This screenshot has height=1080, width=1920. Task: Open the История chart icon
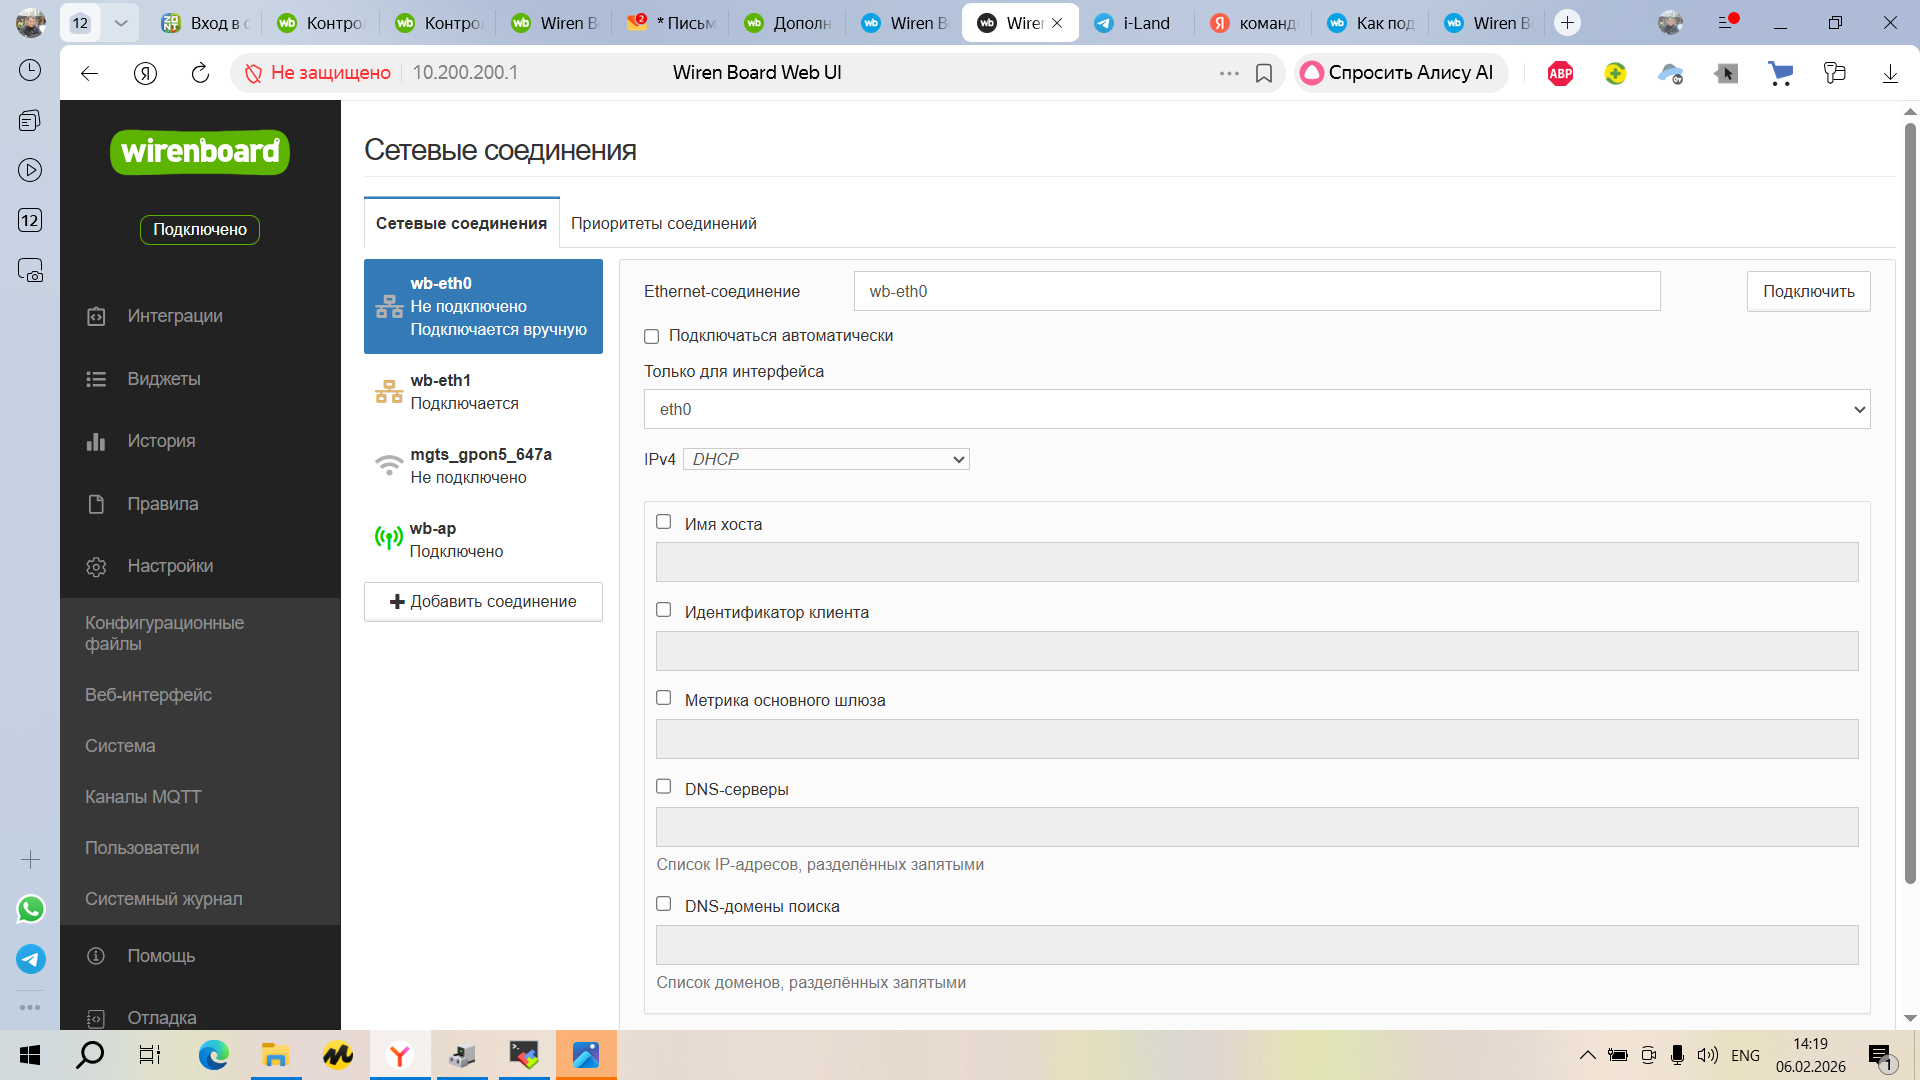pyautogui.click(x=96, y=441)
